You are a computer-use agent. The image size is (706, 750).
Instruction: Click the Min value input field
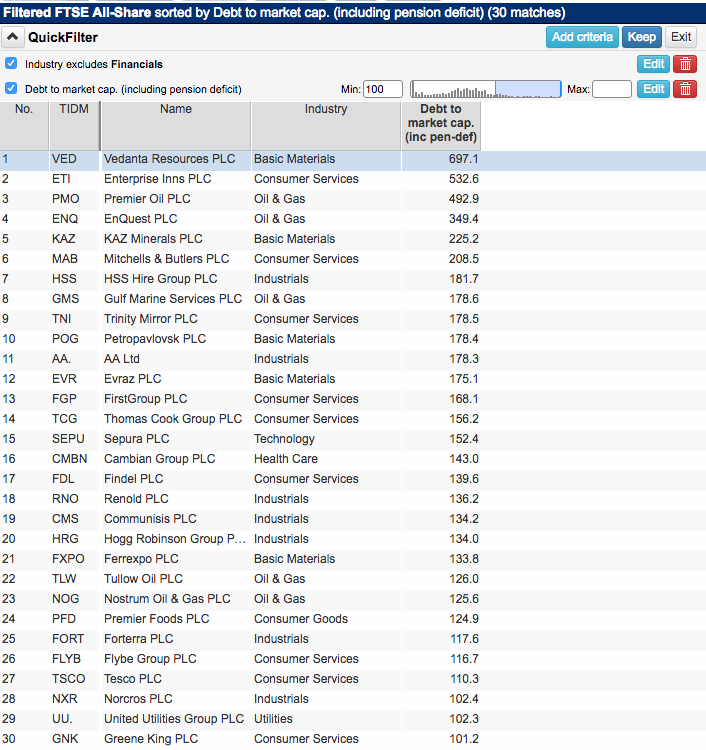coord(383,89)
